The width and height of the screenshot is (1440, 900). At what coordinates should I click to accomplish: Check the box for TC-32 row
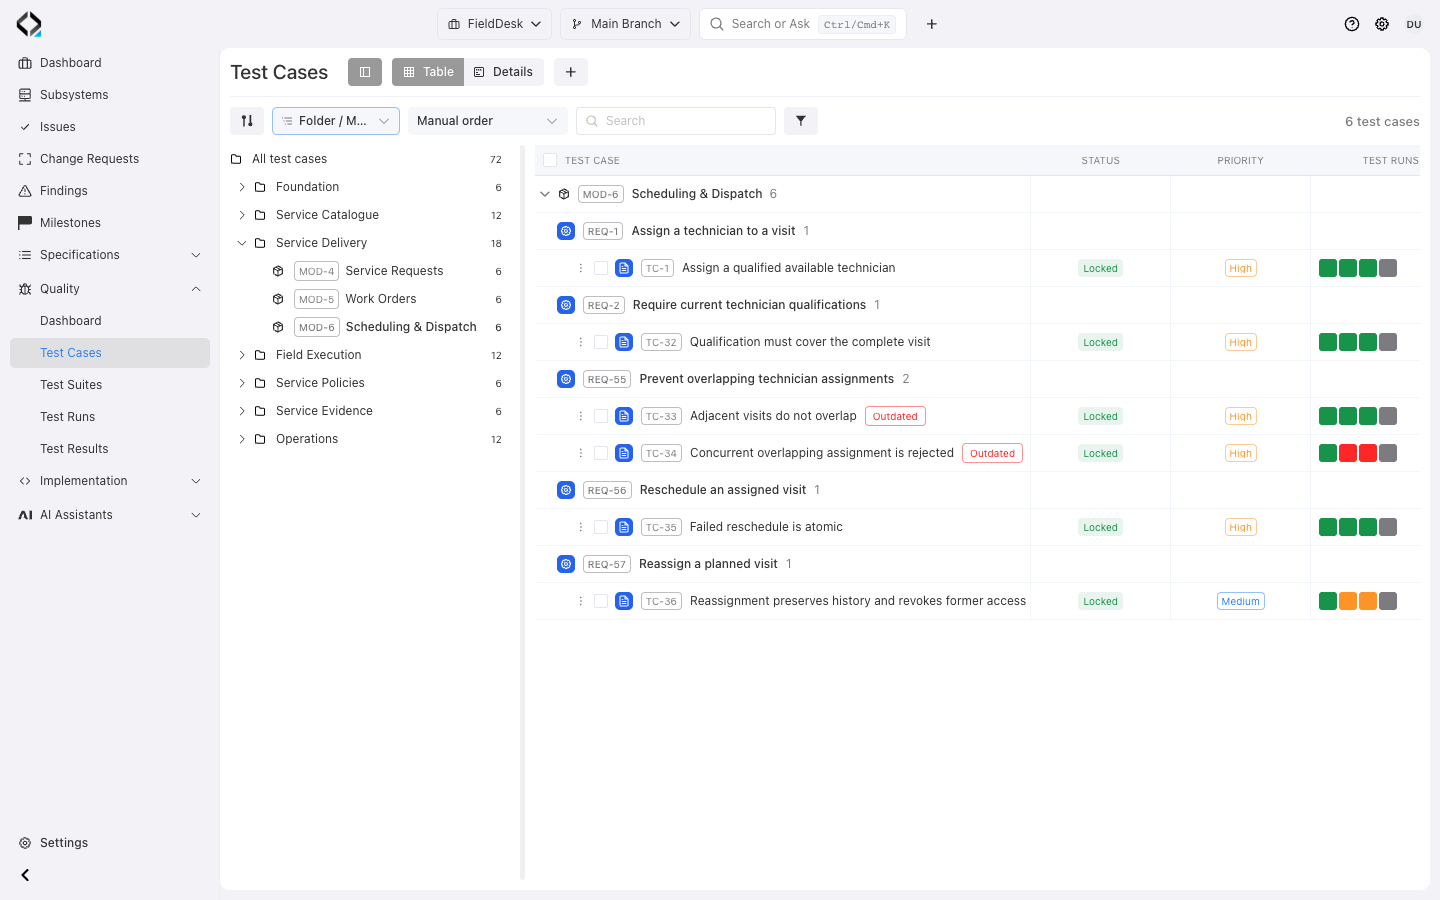[x=601, y=342]
